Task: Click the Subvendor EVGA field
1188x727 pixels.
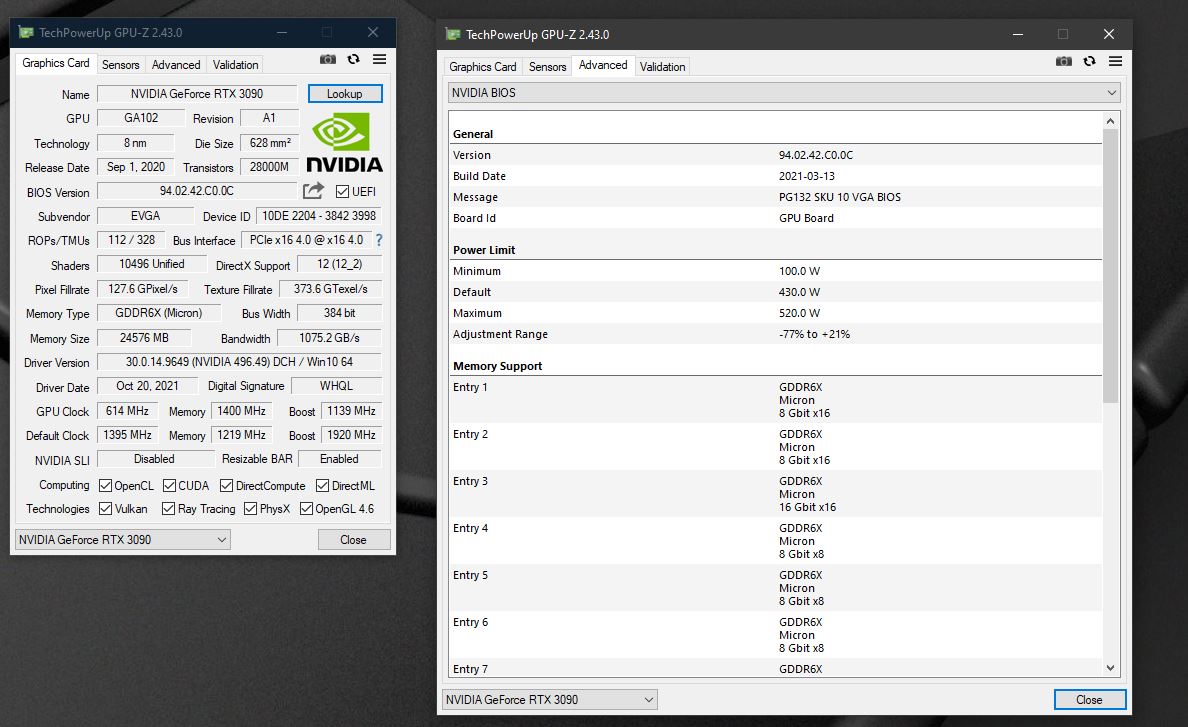Action: pos(145,216)
